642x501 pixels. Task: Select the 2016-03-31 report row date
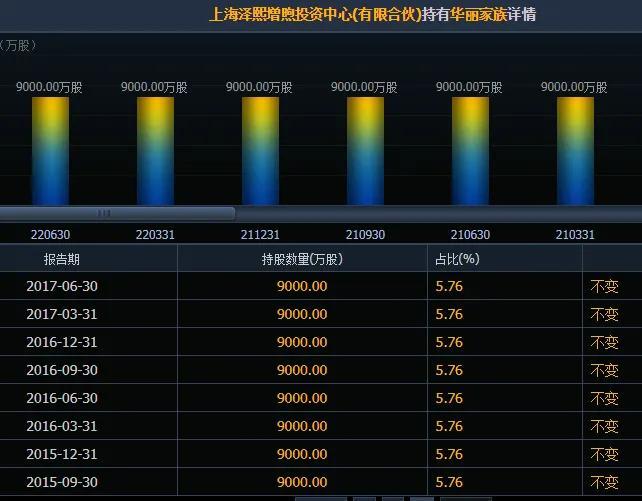62,426
